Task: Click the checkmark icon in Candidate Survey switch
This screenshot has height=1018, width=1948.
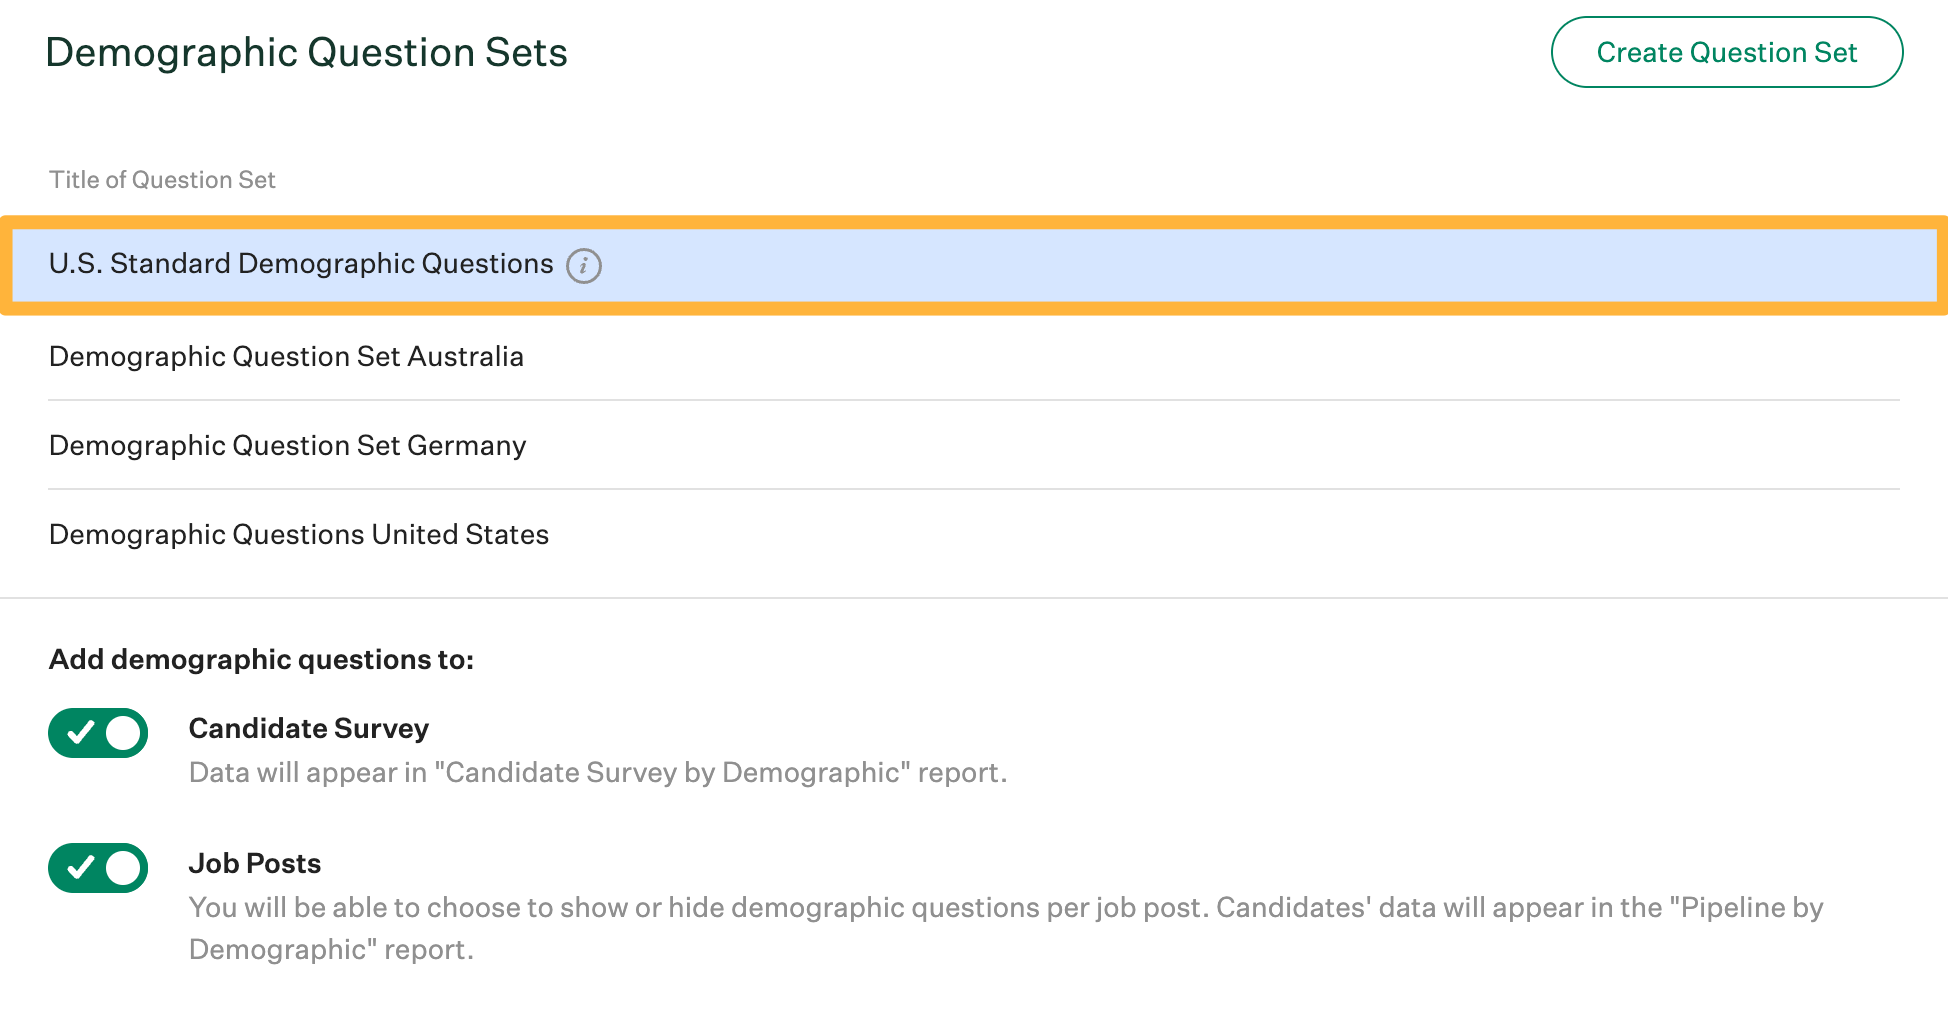Action: click(x=80, y=733)
